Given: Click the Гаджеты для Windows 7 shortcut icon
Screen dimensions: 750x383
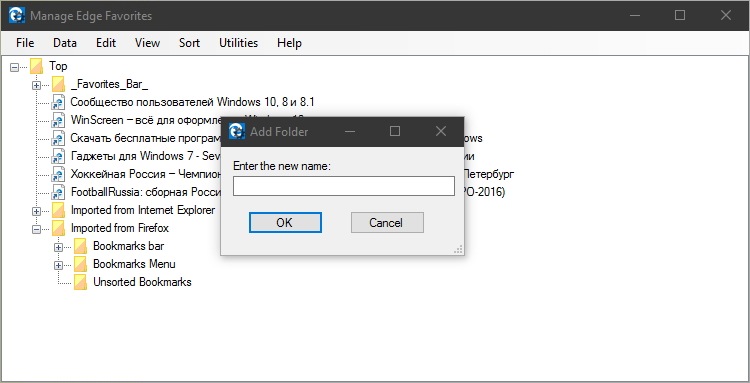Looking at the screenshot, I should coord(58,156).
